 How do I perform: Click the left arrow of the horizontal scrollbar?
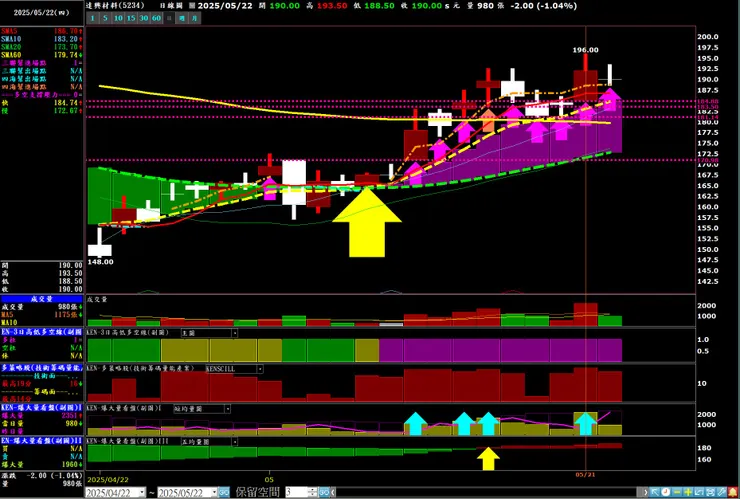(333, 492)
